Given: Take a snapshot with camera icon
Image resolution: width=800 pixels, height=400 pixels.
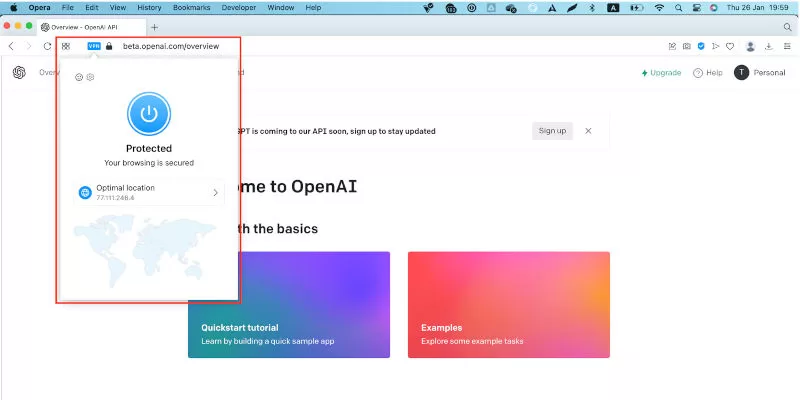Looking at the screenshot, I should pyautogui.click(x=687, y=46).
